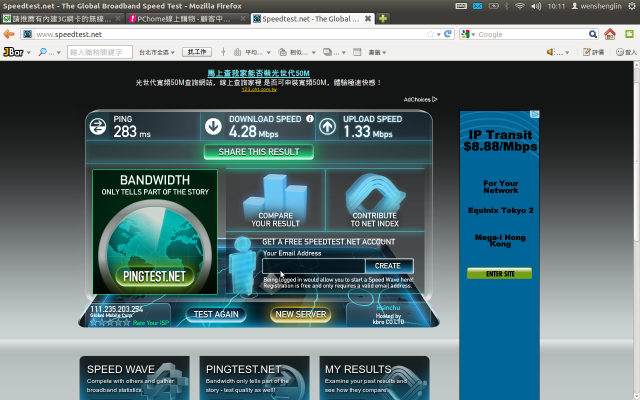Focus the JBar job keyword input

tap(100, 52)
